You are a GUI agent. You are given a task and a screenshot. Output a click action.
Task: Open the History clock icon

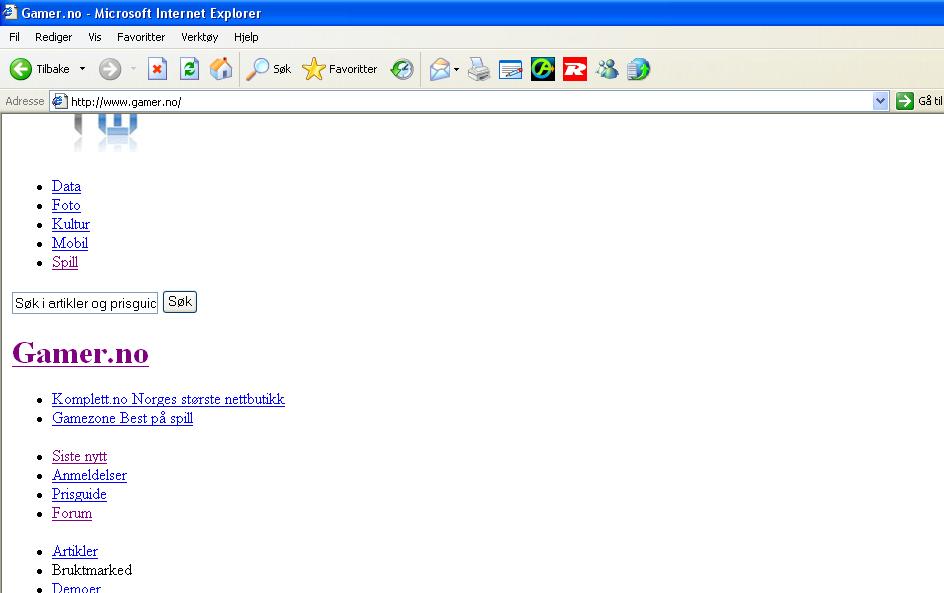click(402, 69)
